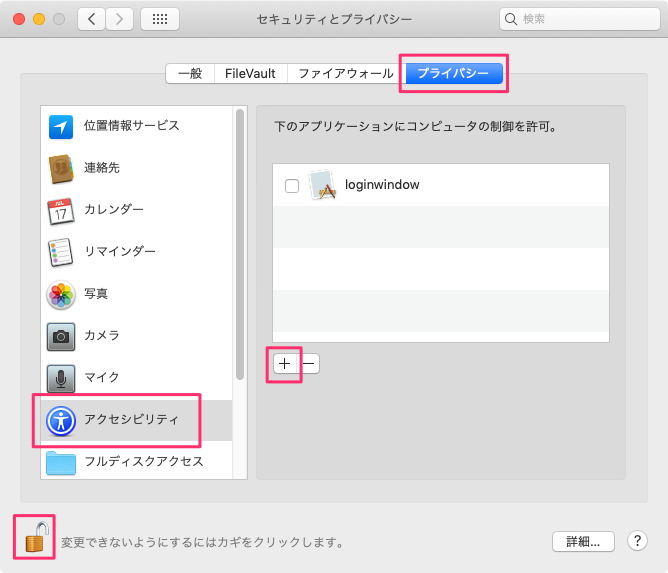This screenshot has width=668, height=573.
Task: Go back with the left chevron
Action: (91, 19)
